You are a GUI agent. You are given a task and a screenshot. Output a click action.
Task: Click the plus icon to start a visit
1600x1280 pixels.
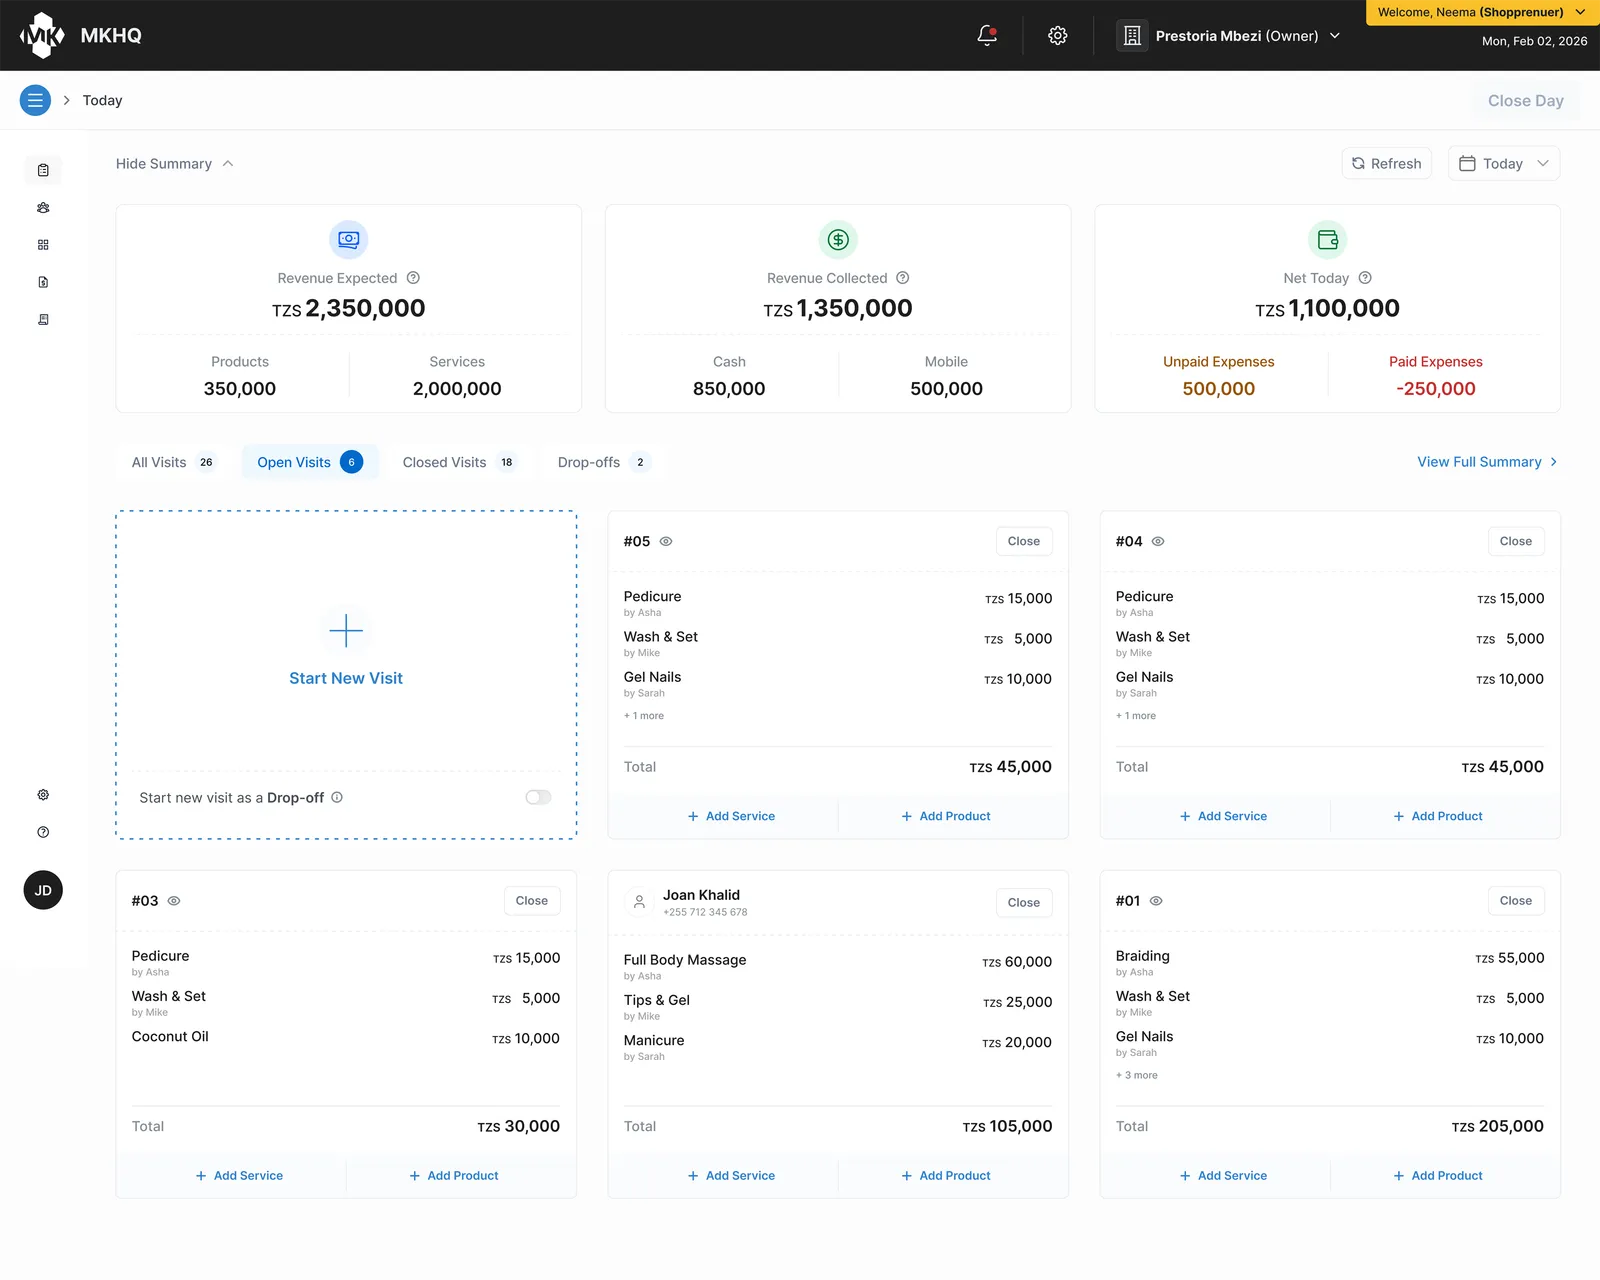tap(346, 631)
